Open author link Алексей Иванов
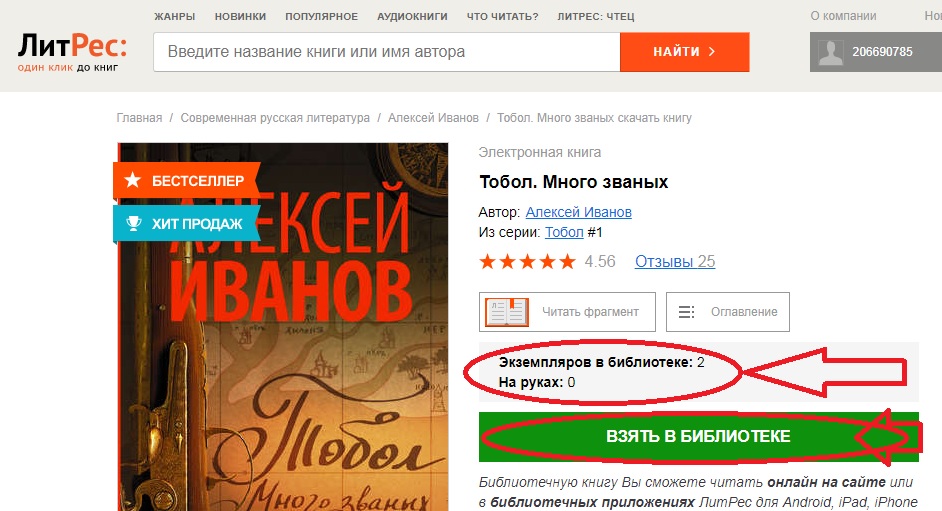Image resolution: width=942 pixels, height=511 pixels. 579,212
